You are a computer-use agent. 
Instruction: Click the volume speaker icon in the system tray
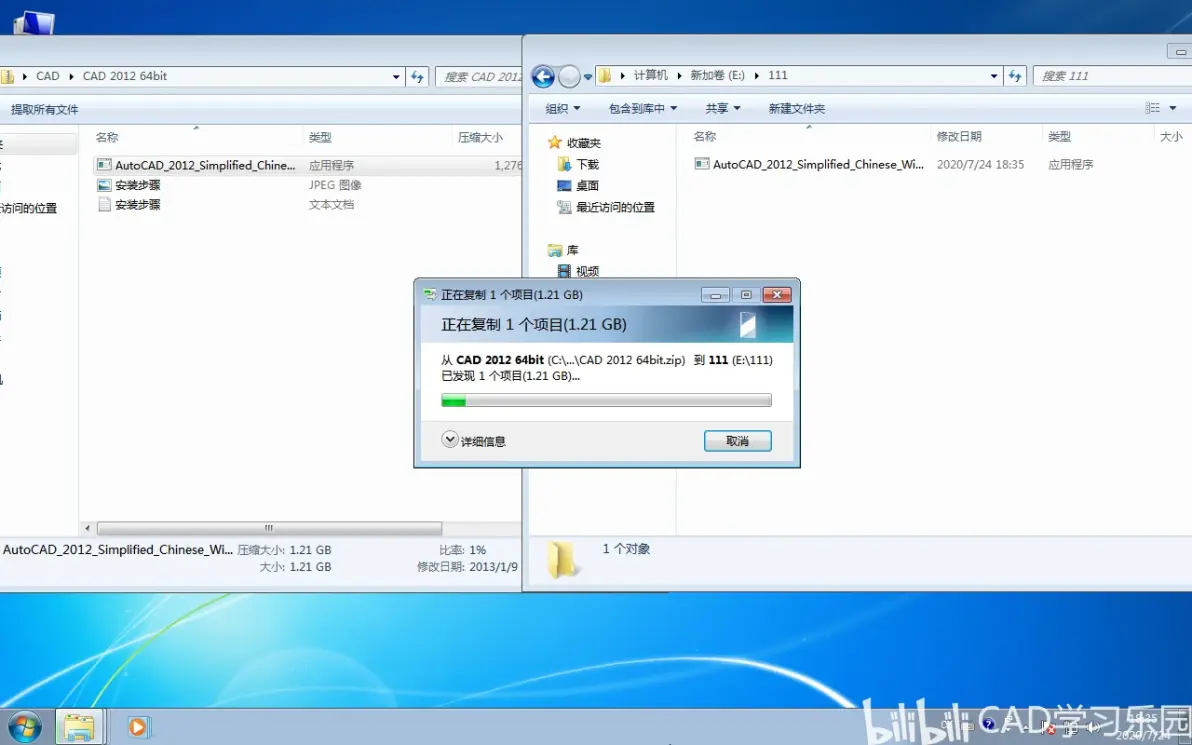coord(1093,728)
